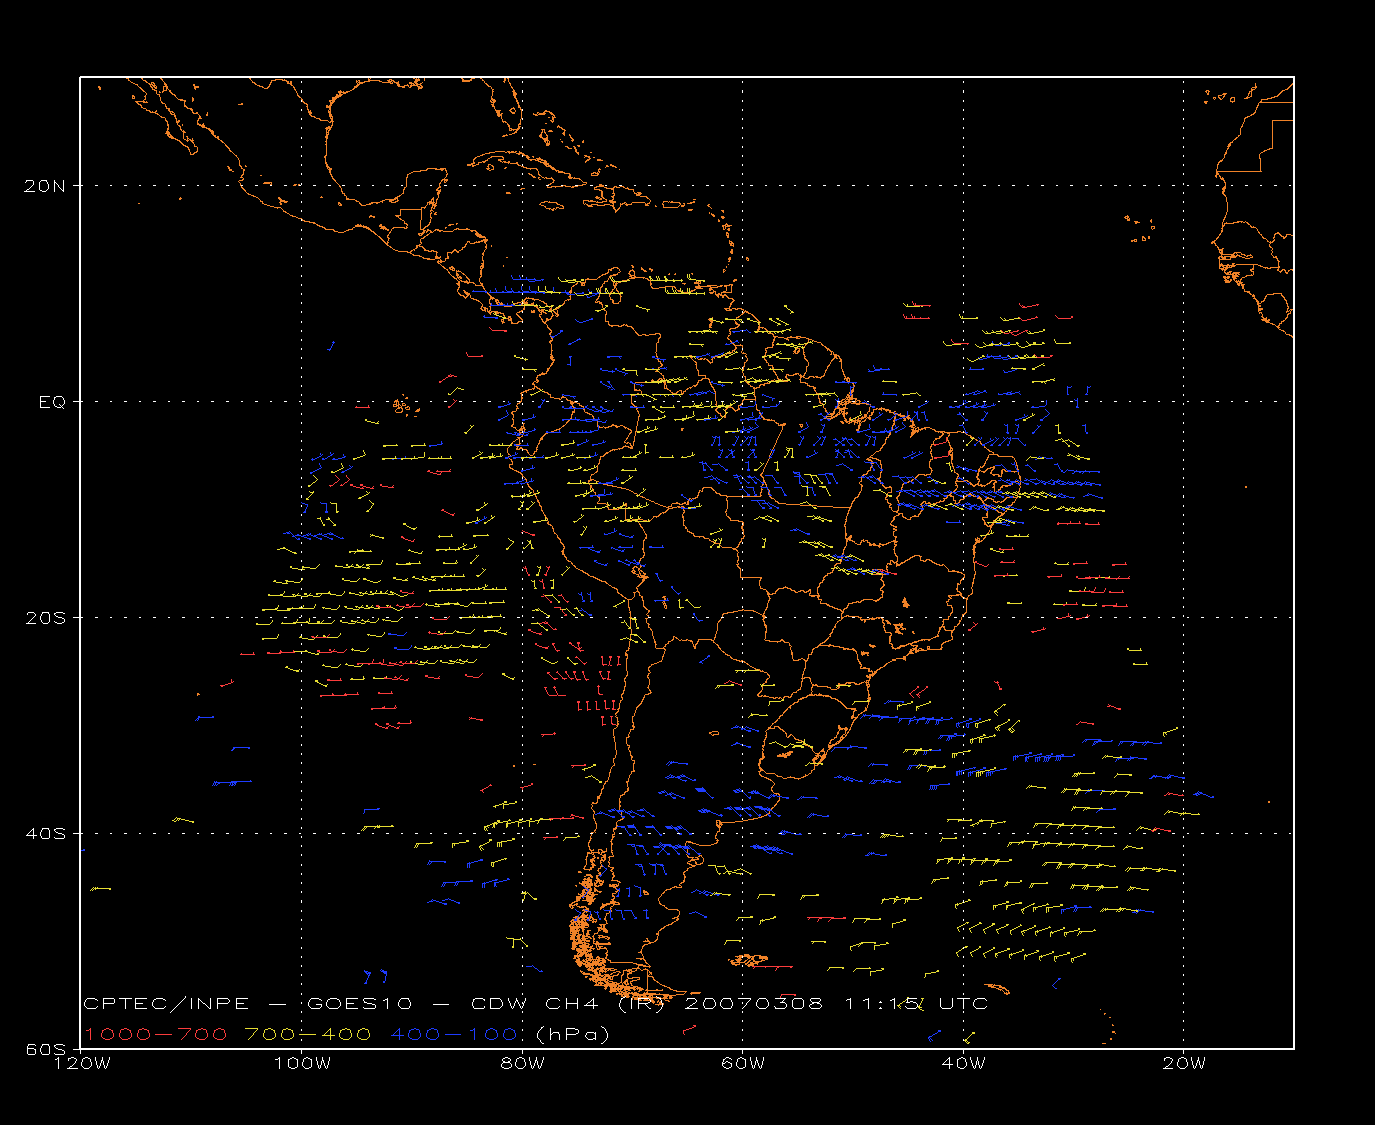Click the 120W longitude label
1375x1125 pixels.
[82, 1063]
